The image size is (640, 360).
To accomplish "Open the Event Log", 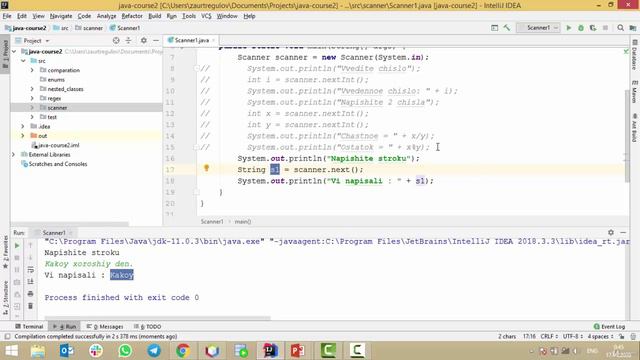I will 609,327.
